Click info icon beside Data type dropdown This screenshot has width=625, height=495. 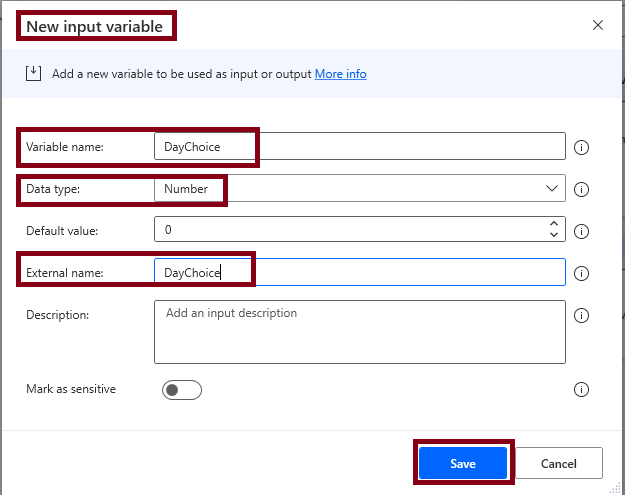tap(581, 189)
